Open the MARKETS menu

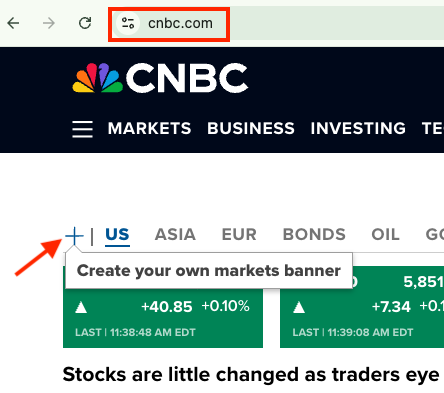coord(149,128)
